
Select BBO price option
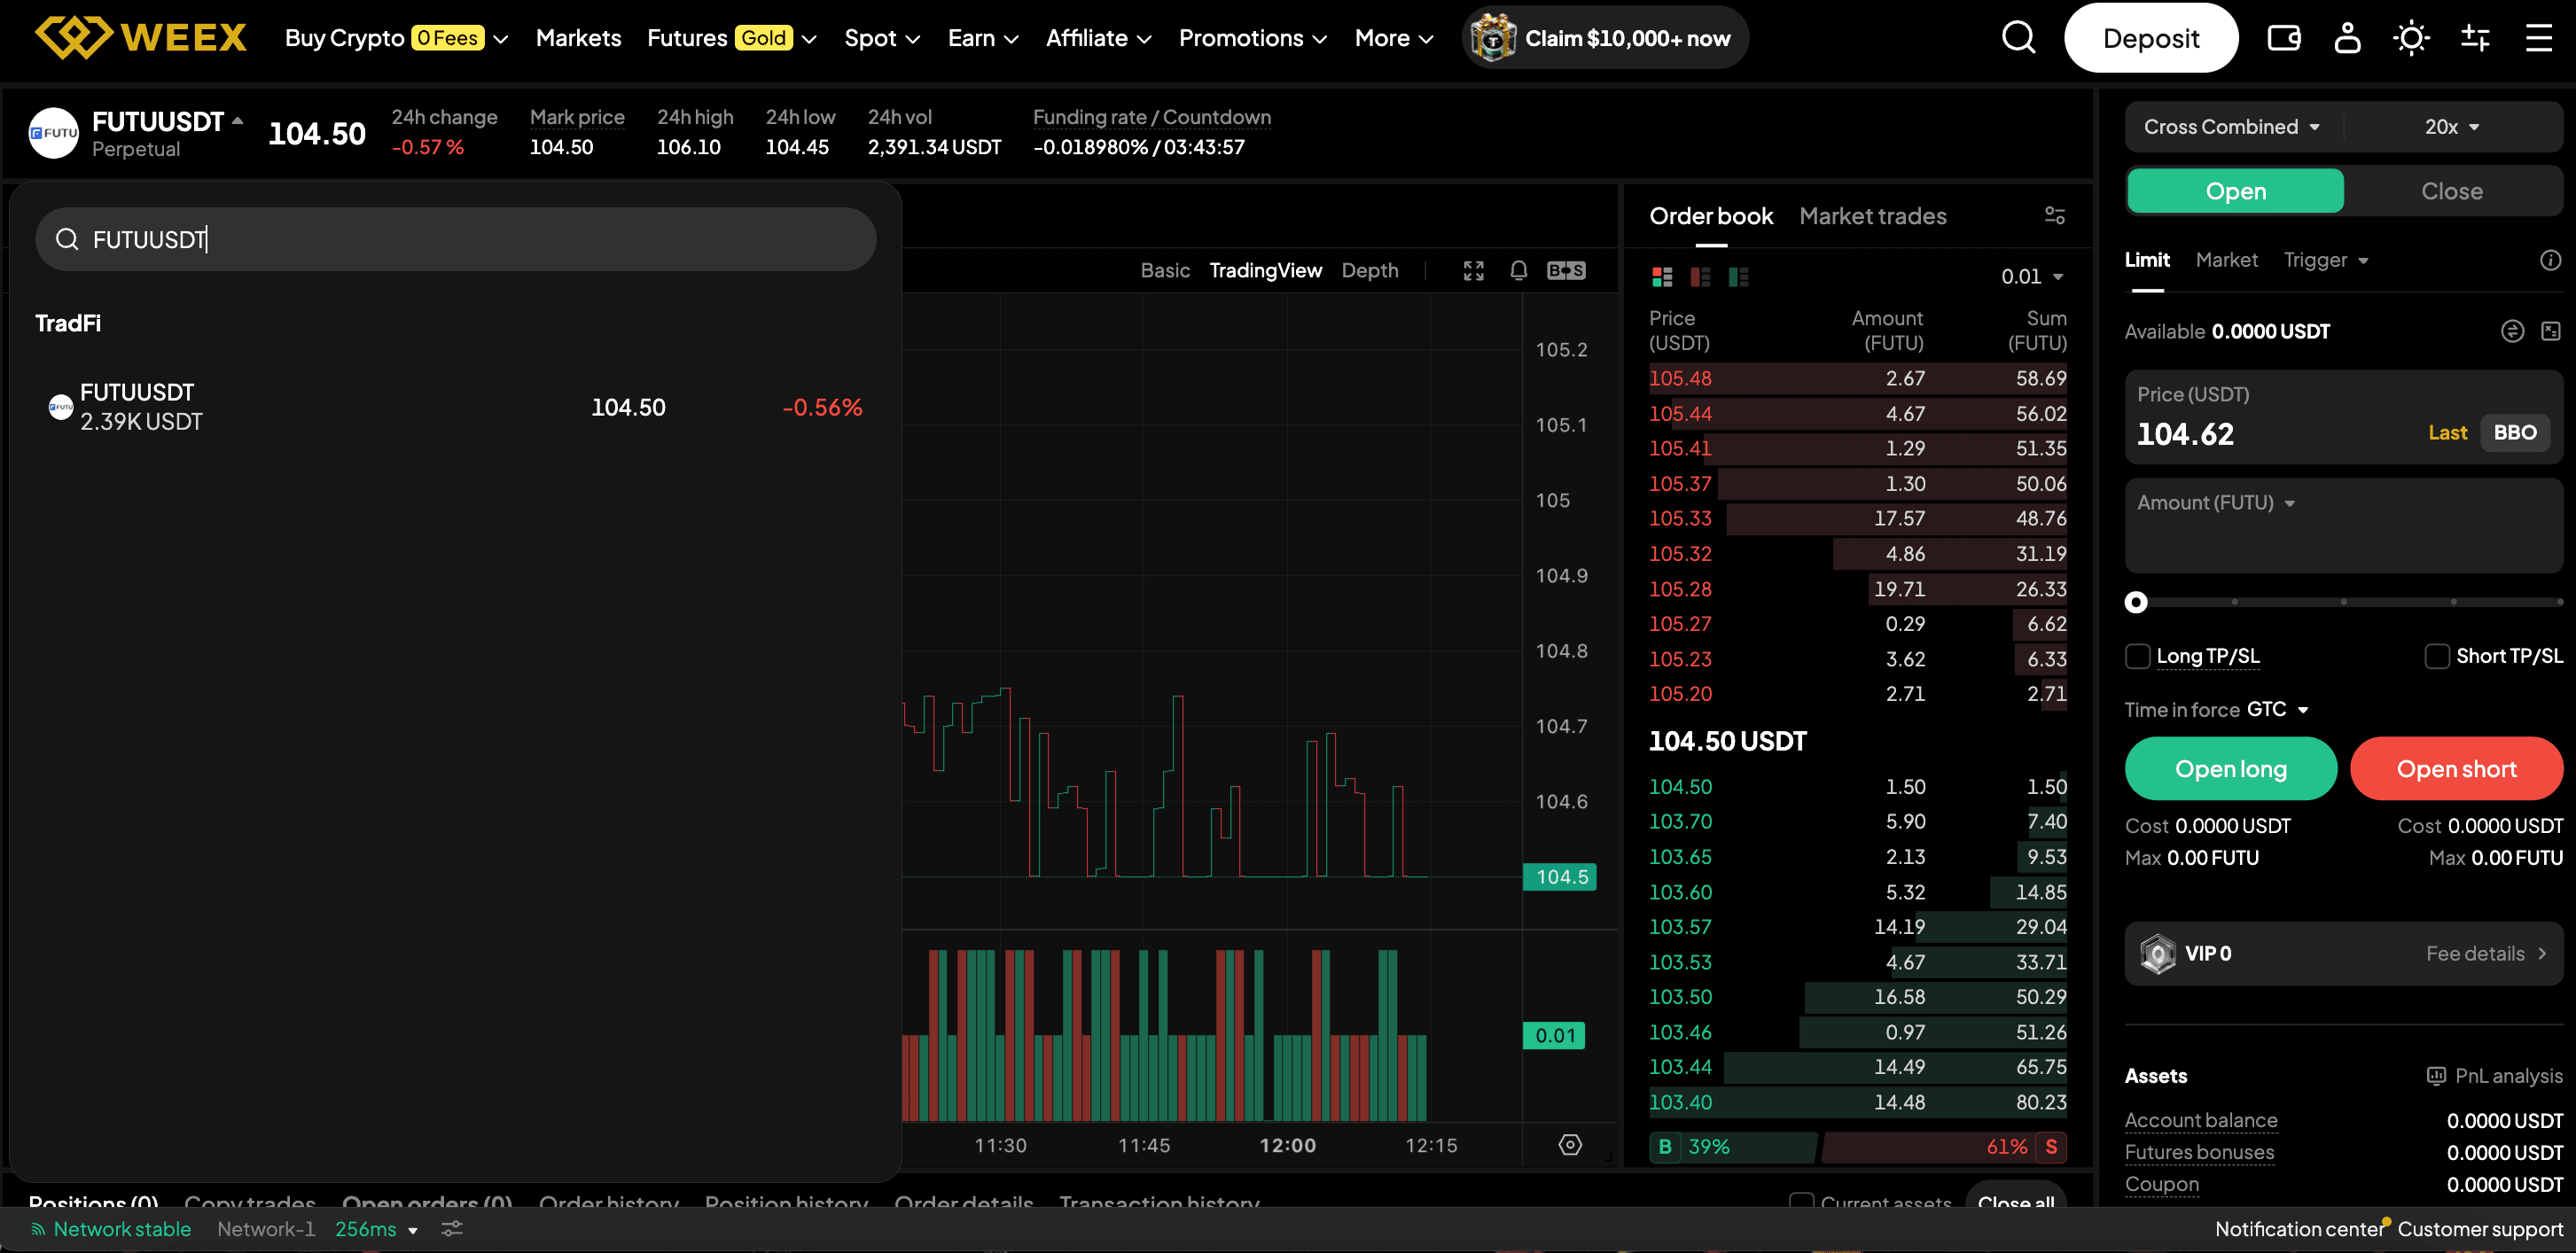(x=2514, y=433)
